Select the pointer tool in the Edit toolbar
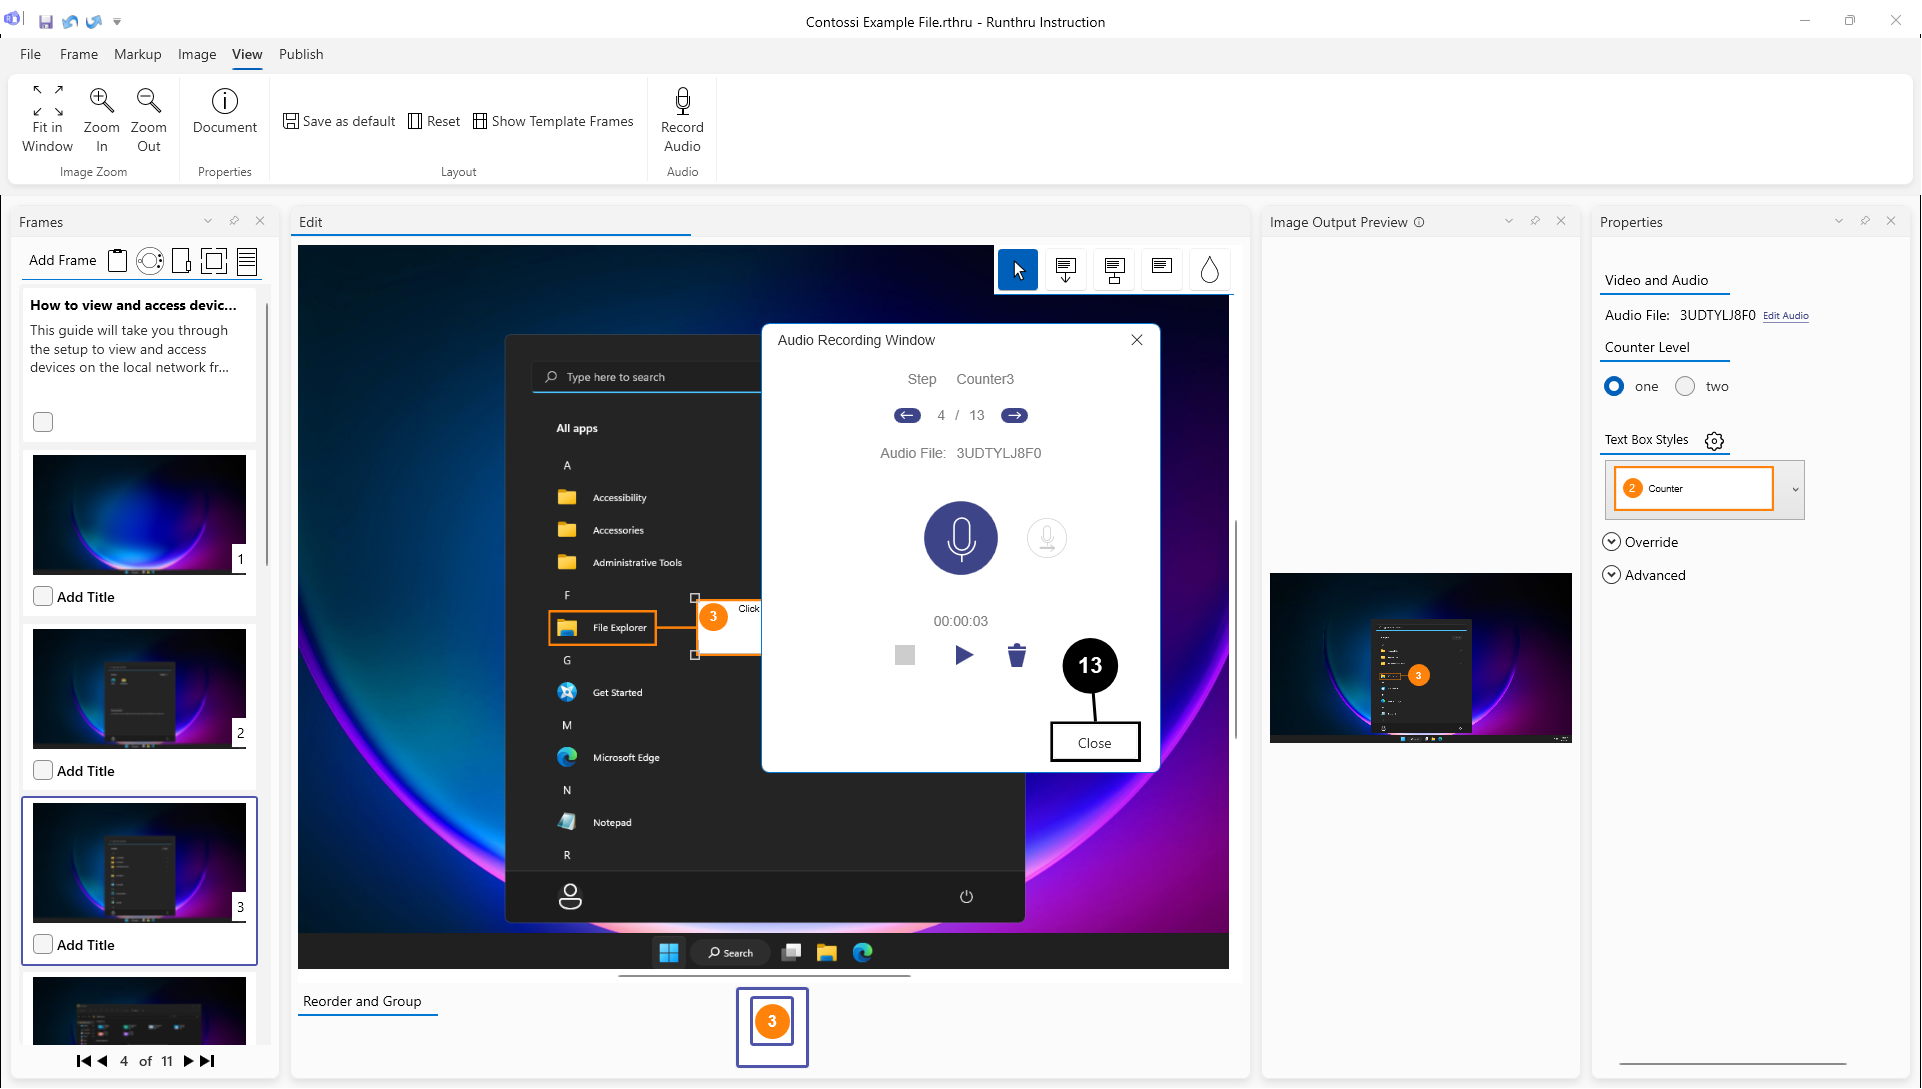The image size is (1922, 1089). coord(1017,270)
